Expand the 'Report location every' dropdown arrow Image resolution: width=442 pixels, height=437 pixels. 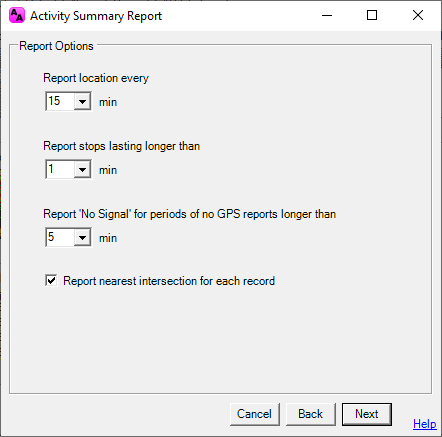click(82, 101)
